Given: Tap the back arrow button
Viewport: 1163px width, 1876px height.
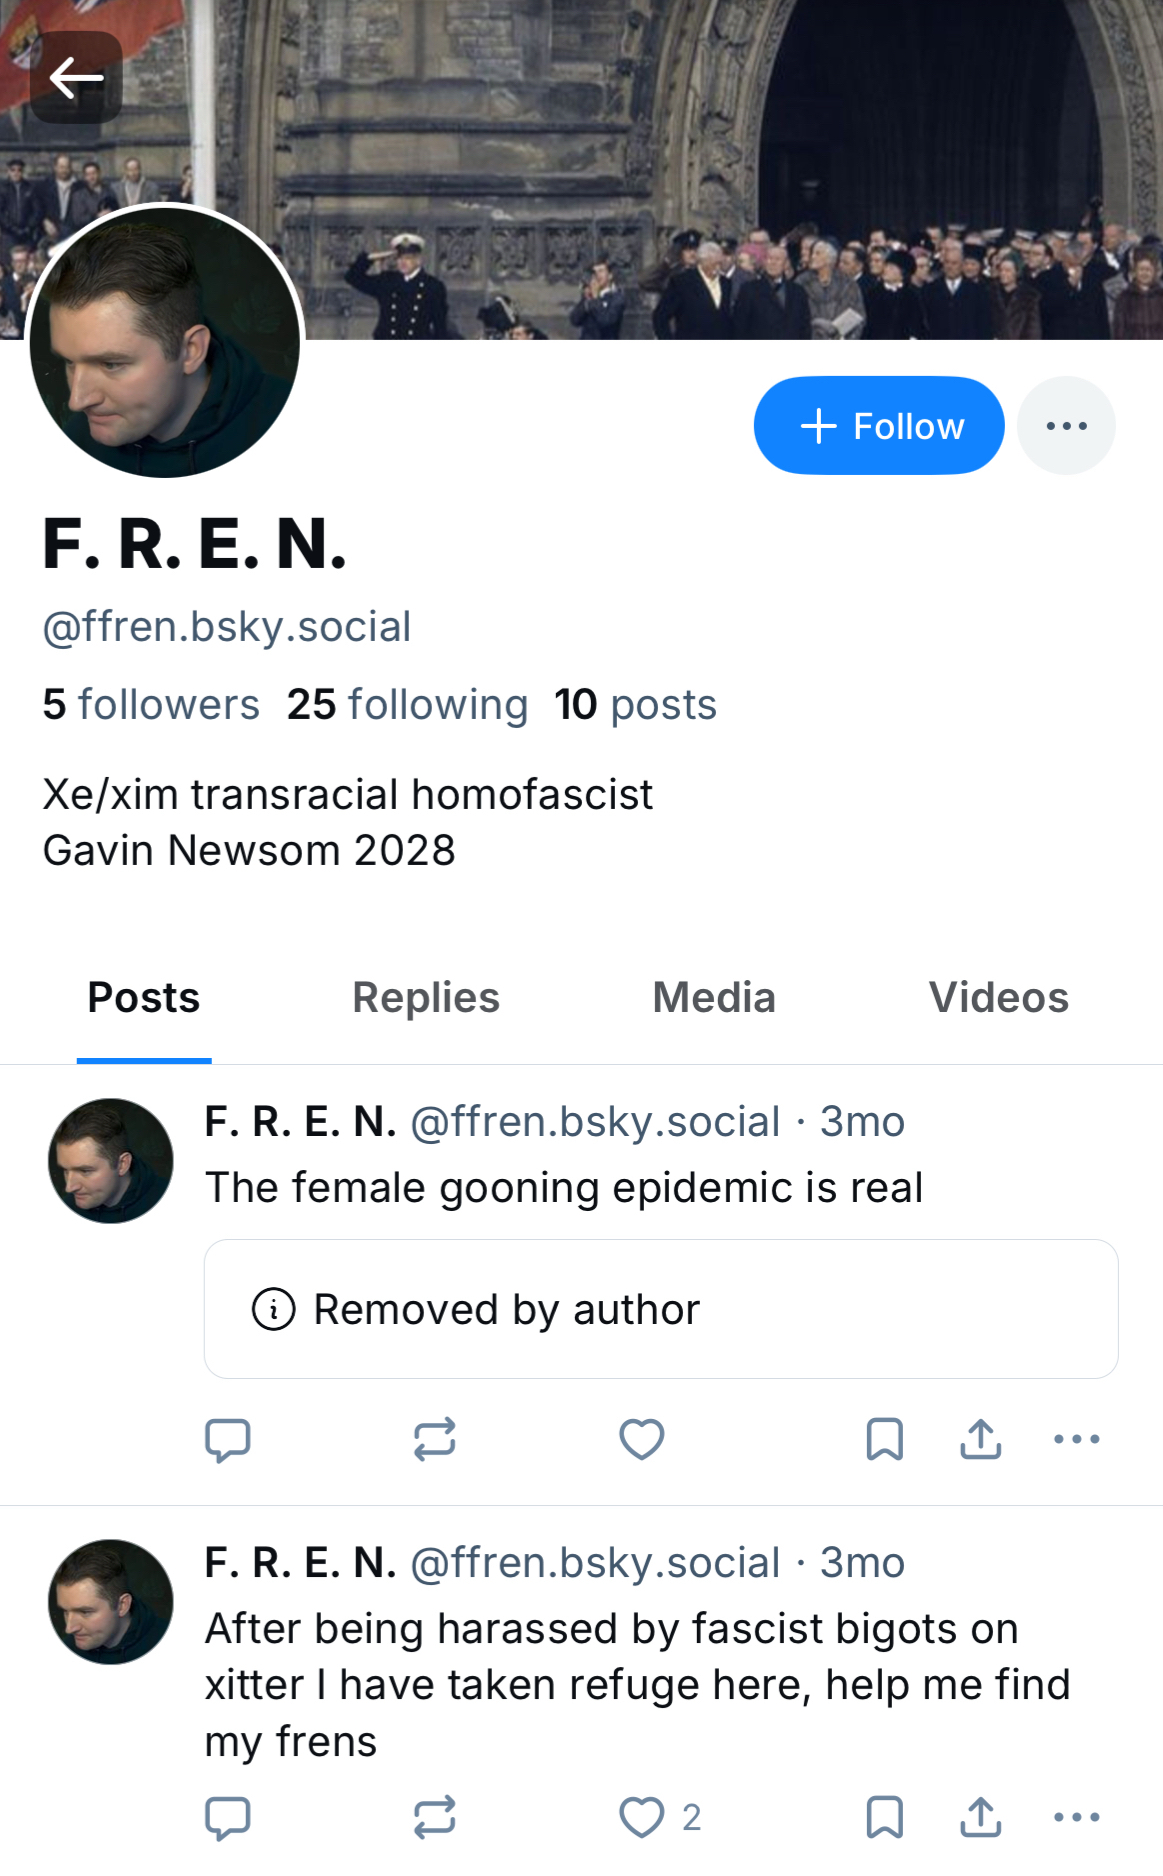Looking at the screenshot, I should [x=76, y=77].
